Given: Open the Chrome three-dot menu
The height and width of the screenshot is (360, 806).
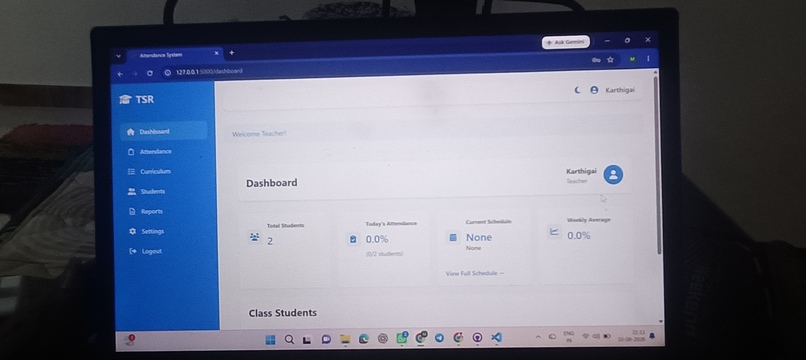Looking at the screenshot, I should [648, 59].
